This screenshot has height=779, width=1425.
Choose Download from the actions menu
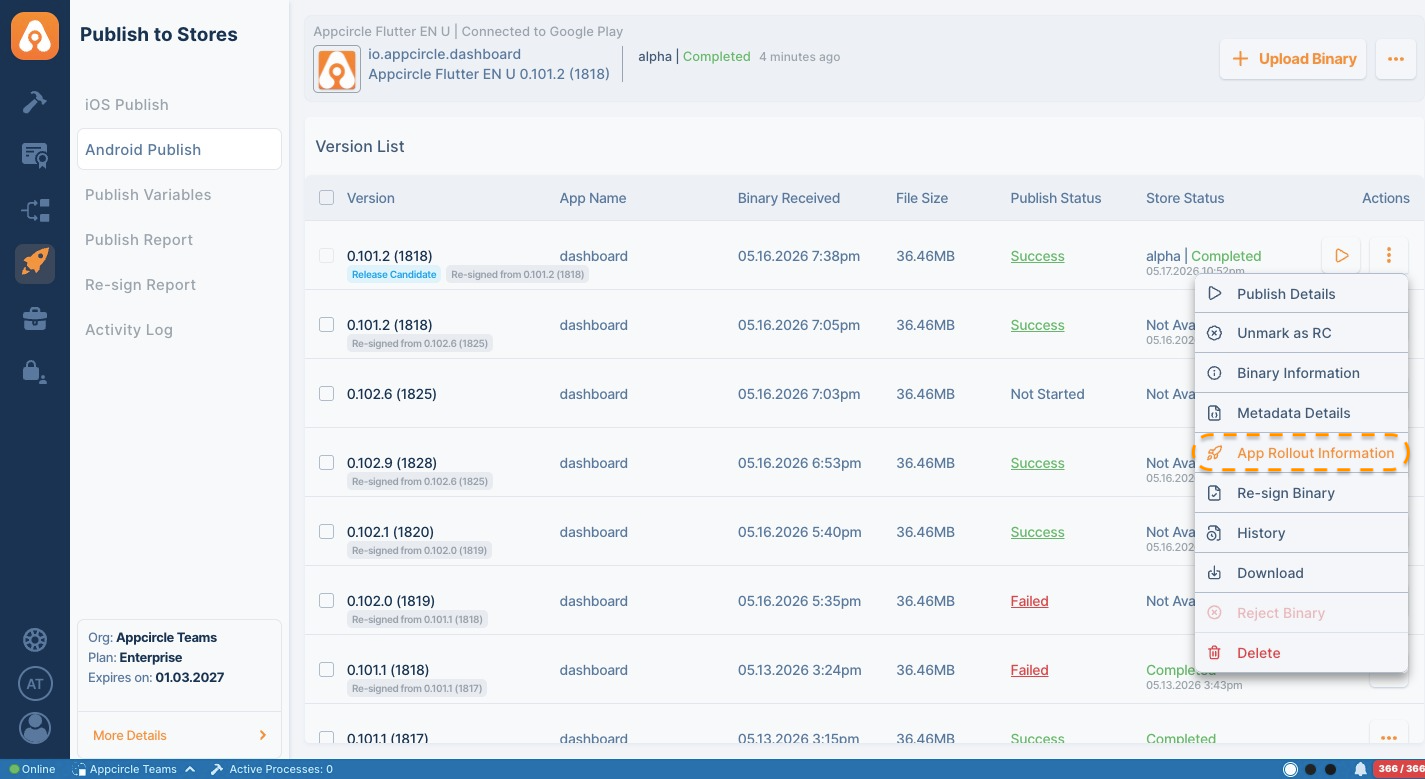(1301, 573)
